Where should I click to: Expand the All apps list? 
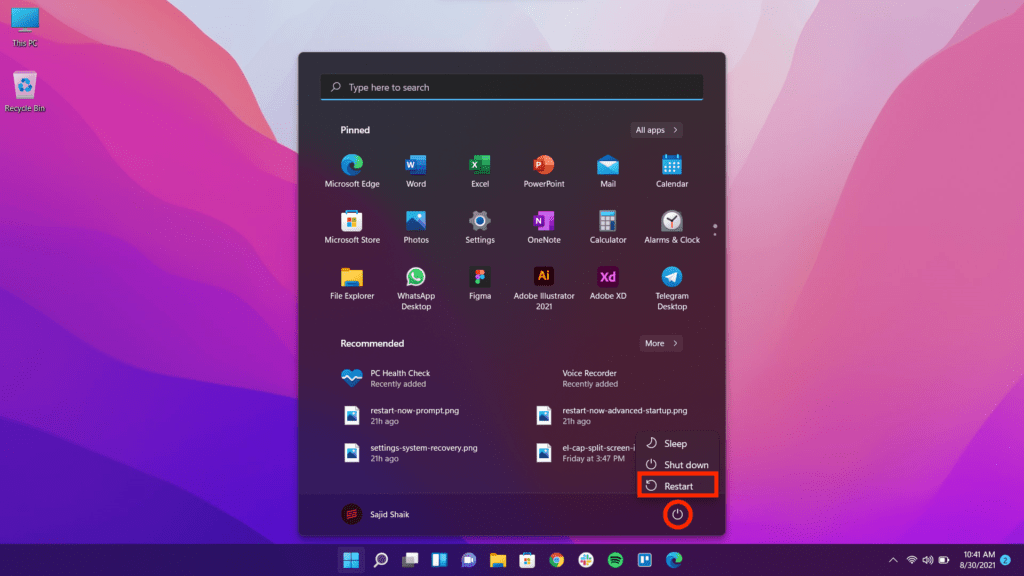656,130
